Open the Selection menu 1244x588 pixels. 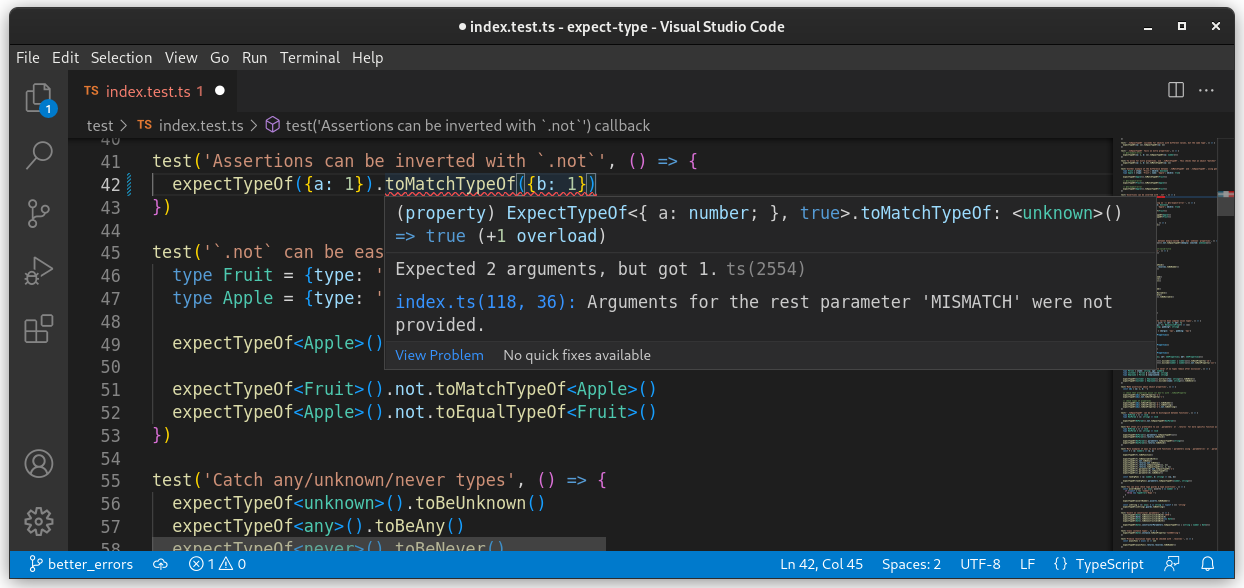coord(121,57)
